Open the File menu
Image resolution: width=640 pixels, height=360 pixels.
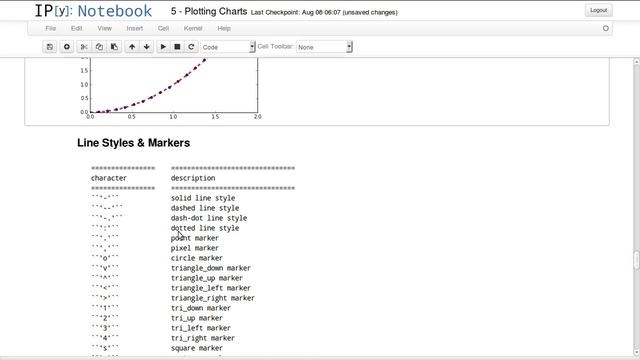coord(51,28)
